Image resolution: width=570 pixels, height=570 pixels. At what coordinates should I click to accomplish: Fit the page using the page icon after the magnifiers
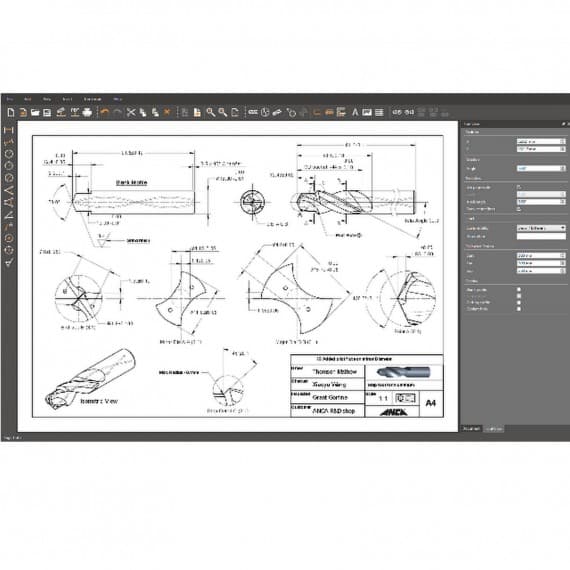[x=235, y=112]
